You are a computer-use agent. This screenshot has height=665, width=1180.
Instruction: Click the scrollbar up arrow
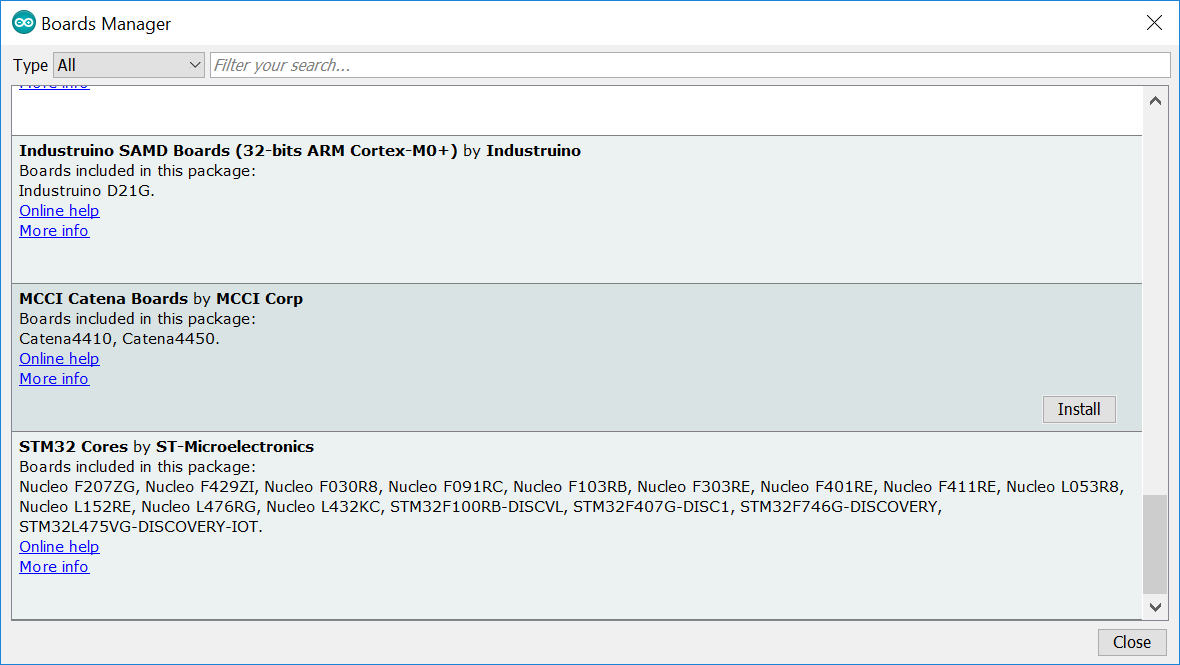tap(1155, 101)
